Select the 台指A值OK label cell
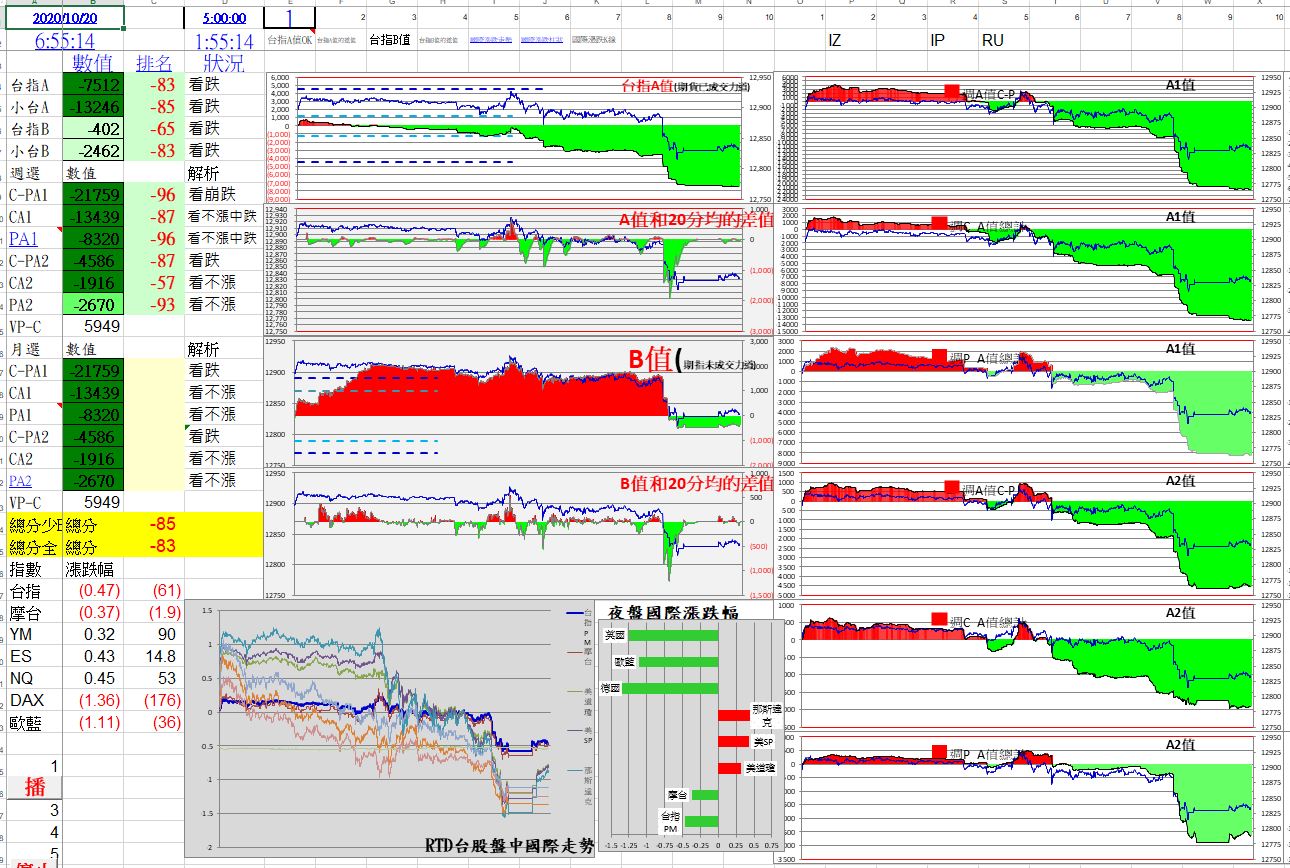 pyautogui.click(x=289, y=41)
